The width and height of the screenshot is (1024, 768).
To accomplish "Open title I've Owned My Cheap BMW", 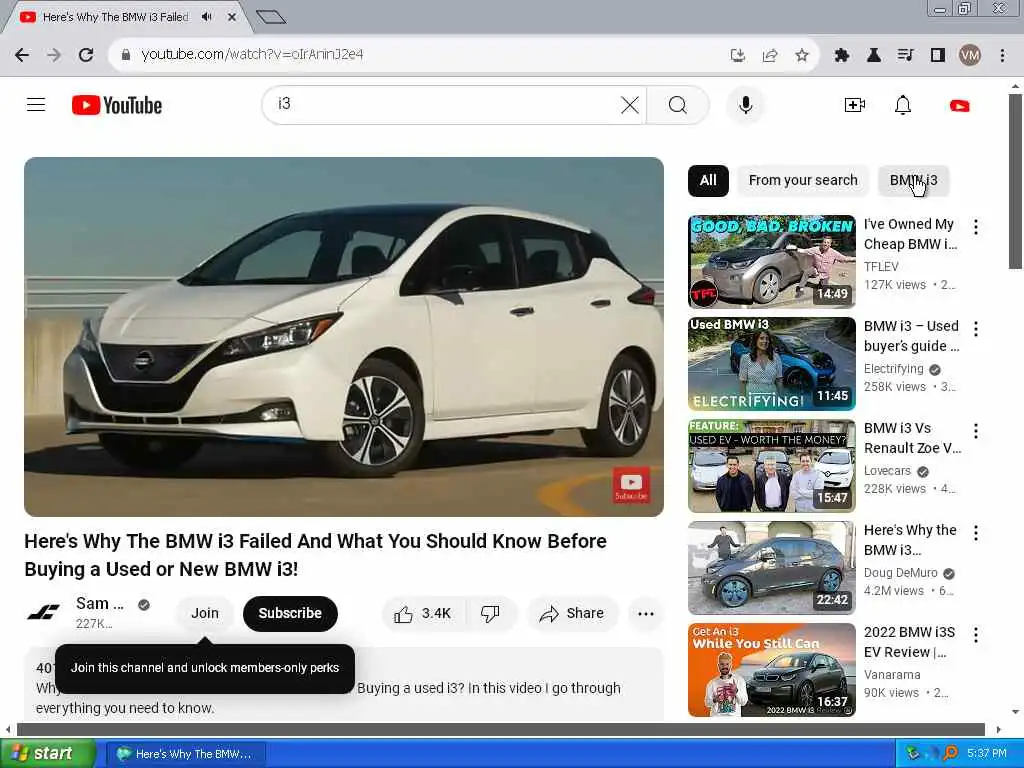I will tap(910, 234).
